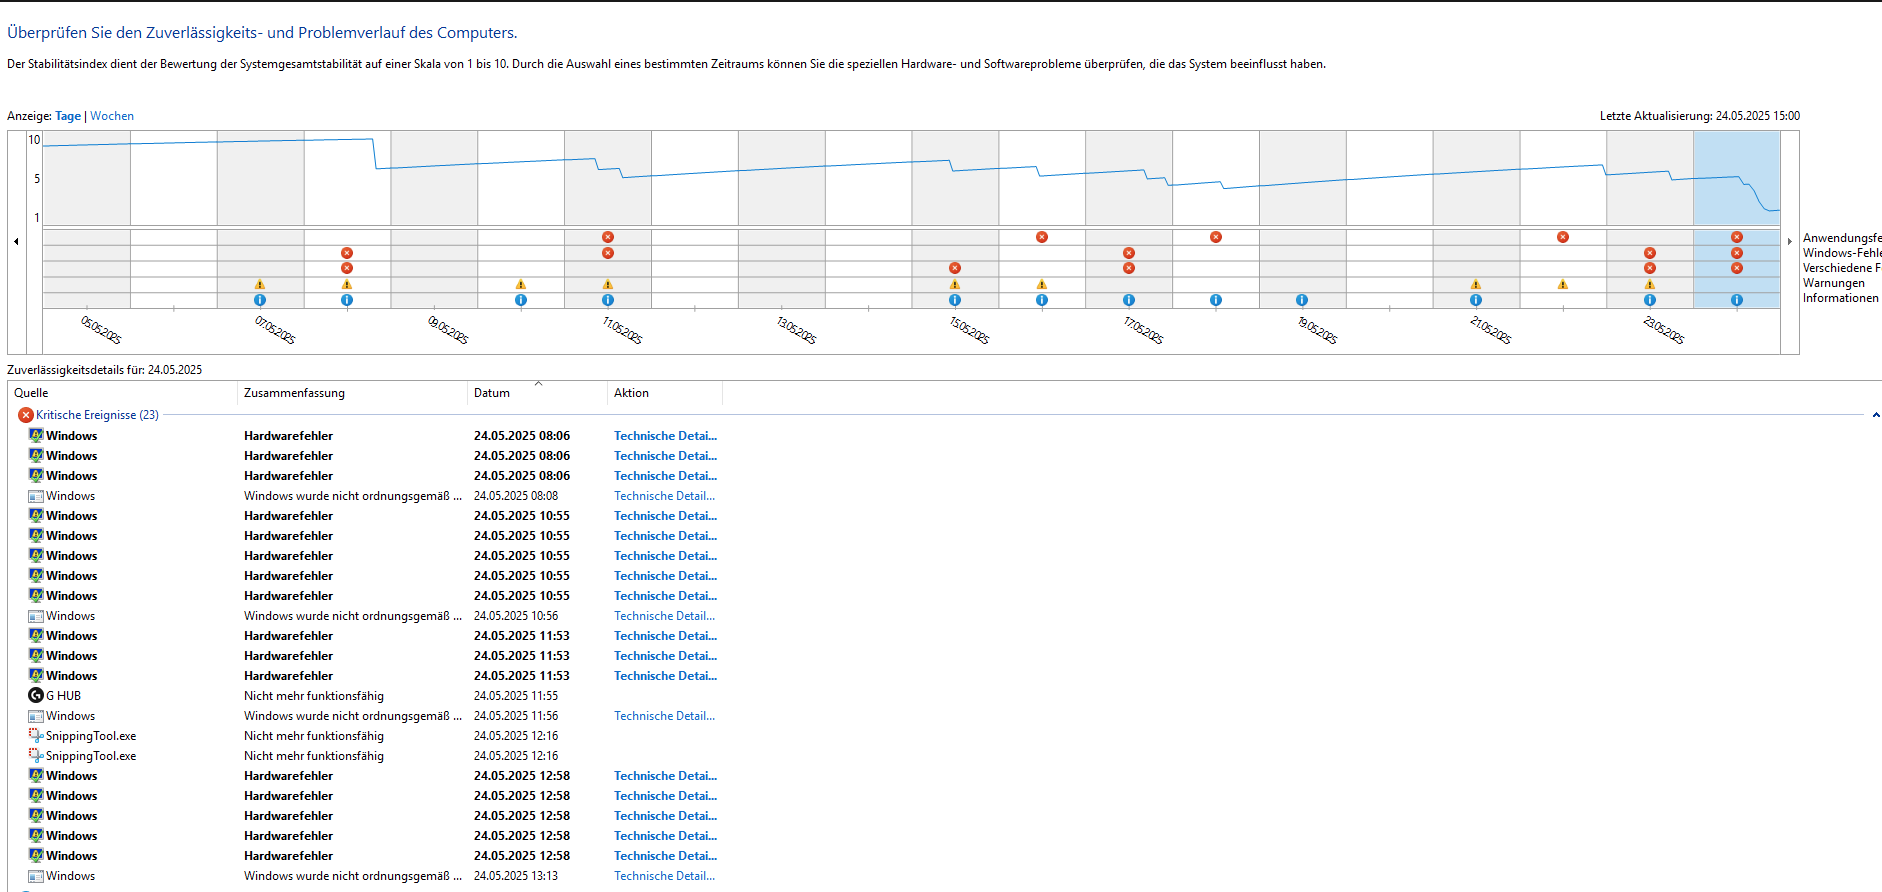Select the Windows-Fehler icon on 11.05.2025
The width and height of the screenshot is (1882, 892).
pyautogui.click(x=608, y=253)
